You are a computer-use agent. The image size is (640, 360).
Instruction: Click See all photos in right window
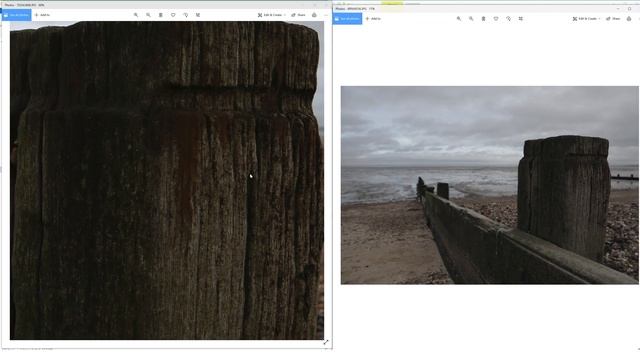[x=347, y=19]
